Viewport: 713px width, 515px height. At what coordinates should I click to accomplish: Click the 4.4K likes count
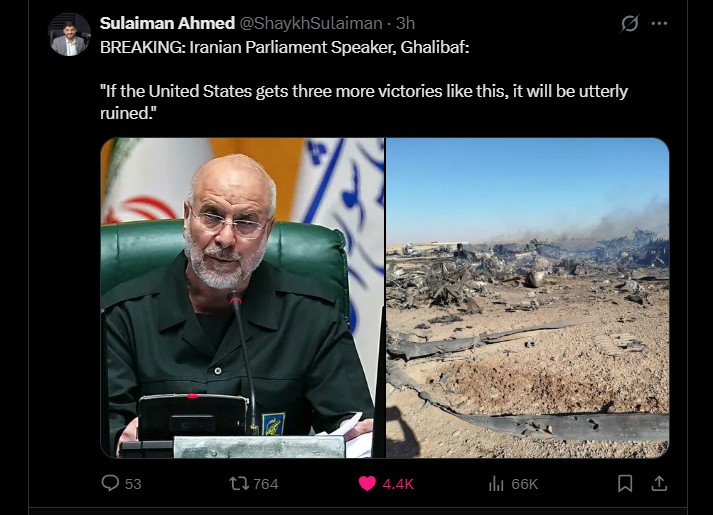(x=398, y=484)
